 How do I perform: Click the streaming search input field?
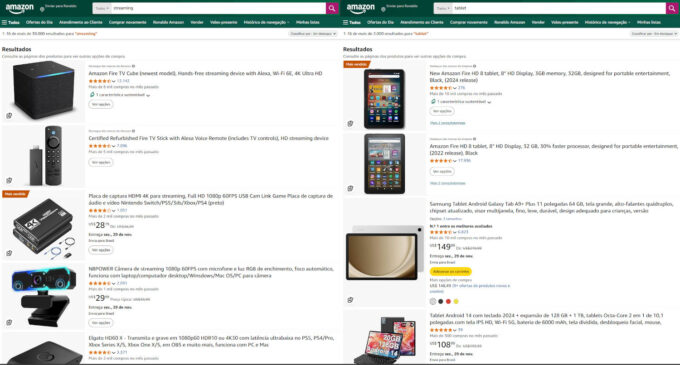coord(218,8)
